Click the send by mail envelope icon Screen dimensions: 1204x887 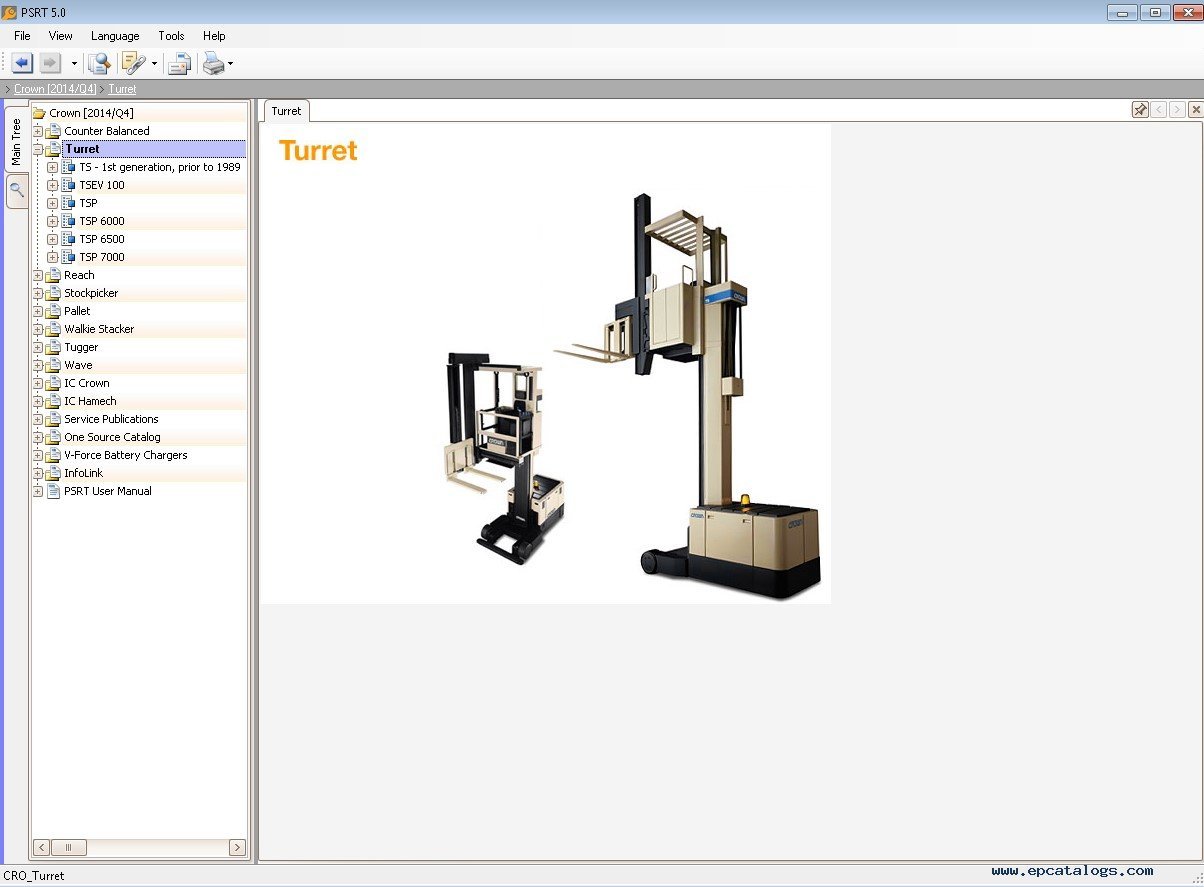[179, 64]
